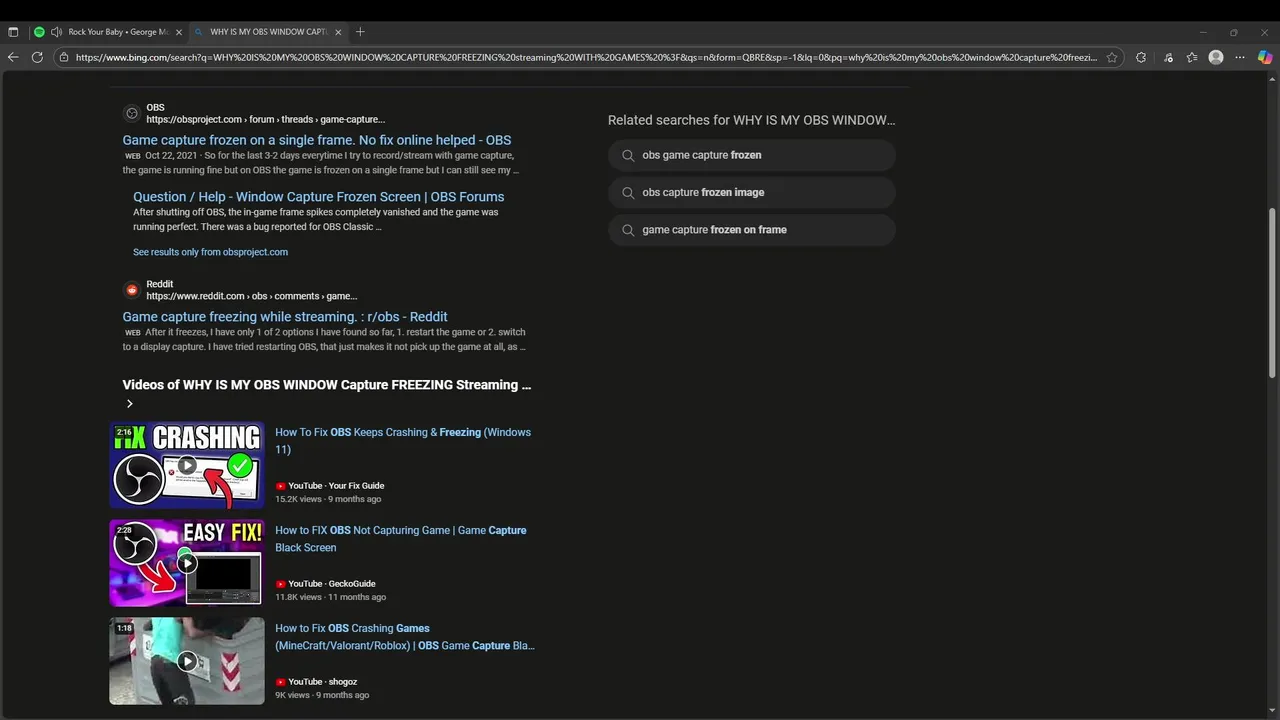1280x720 pixels.
Task: Open the media toolbar icon
Action: (x=1168, y=57)
